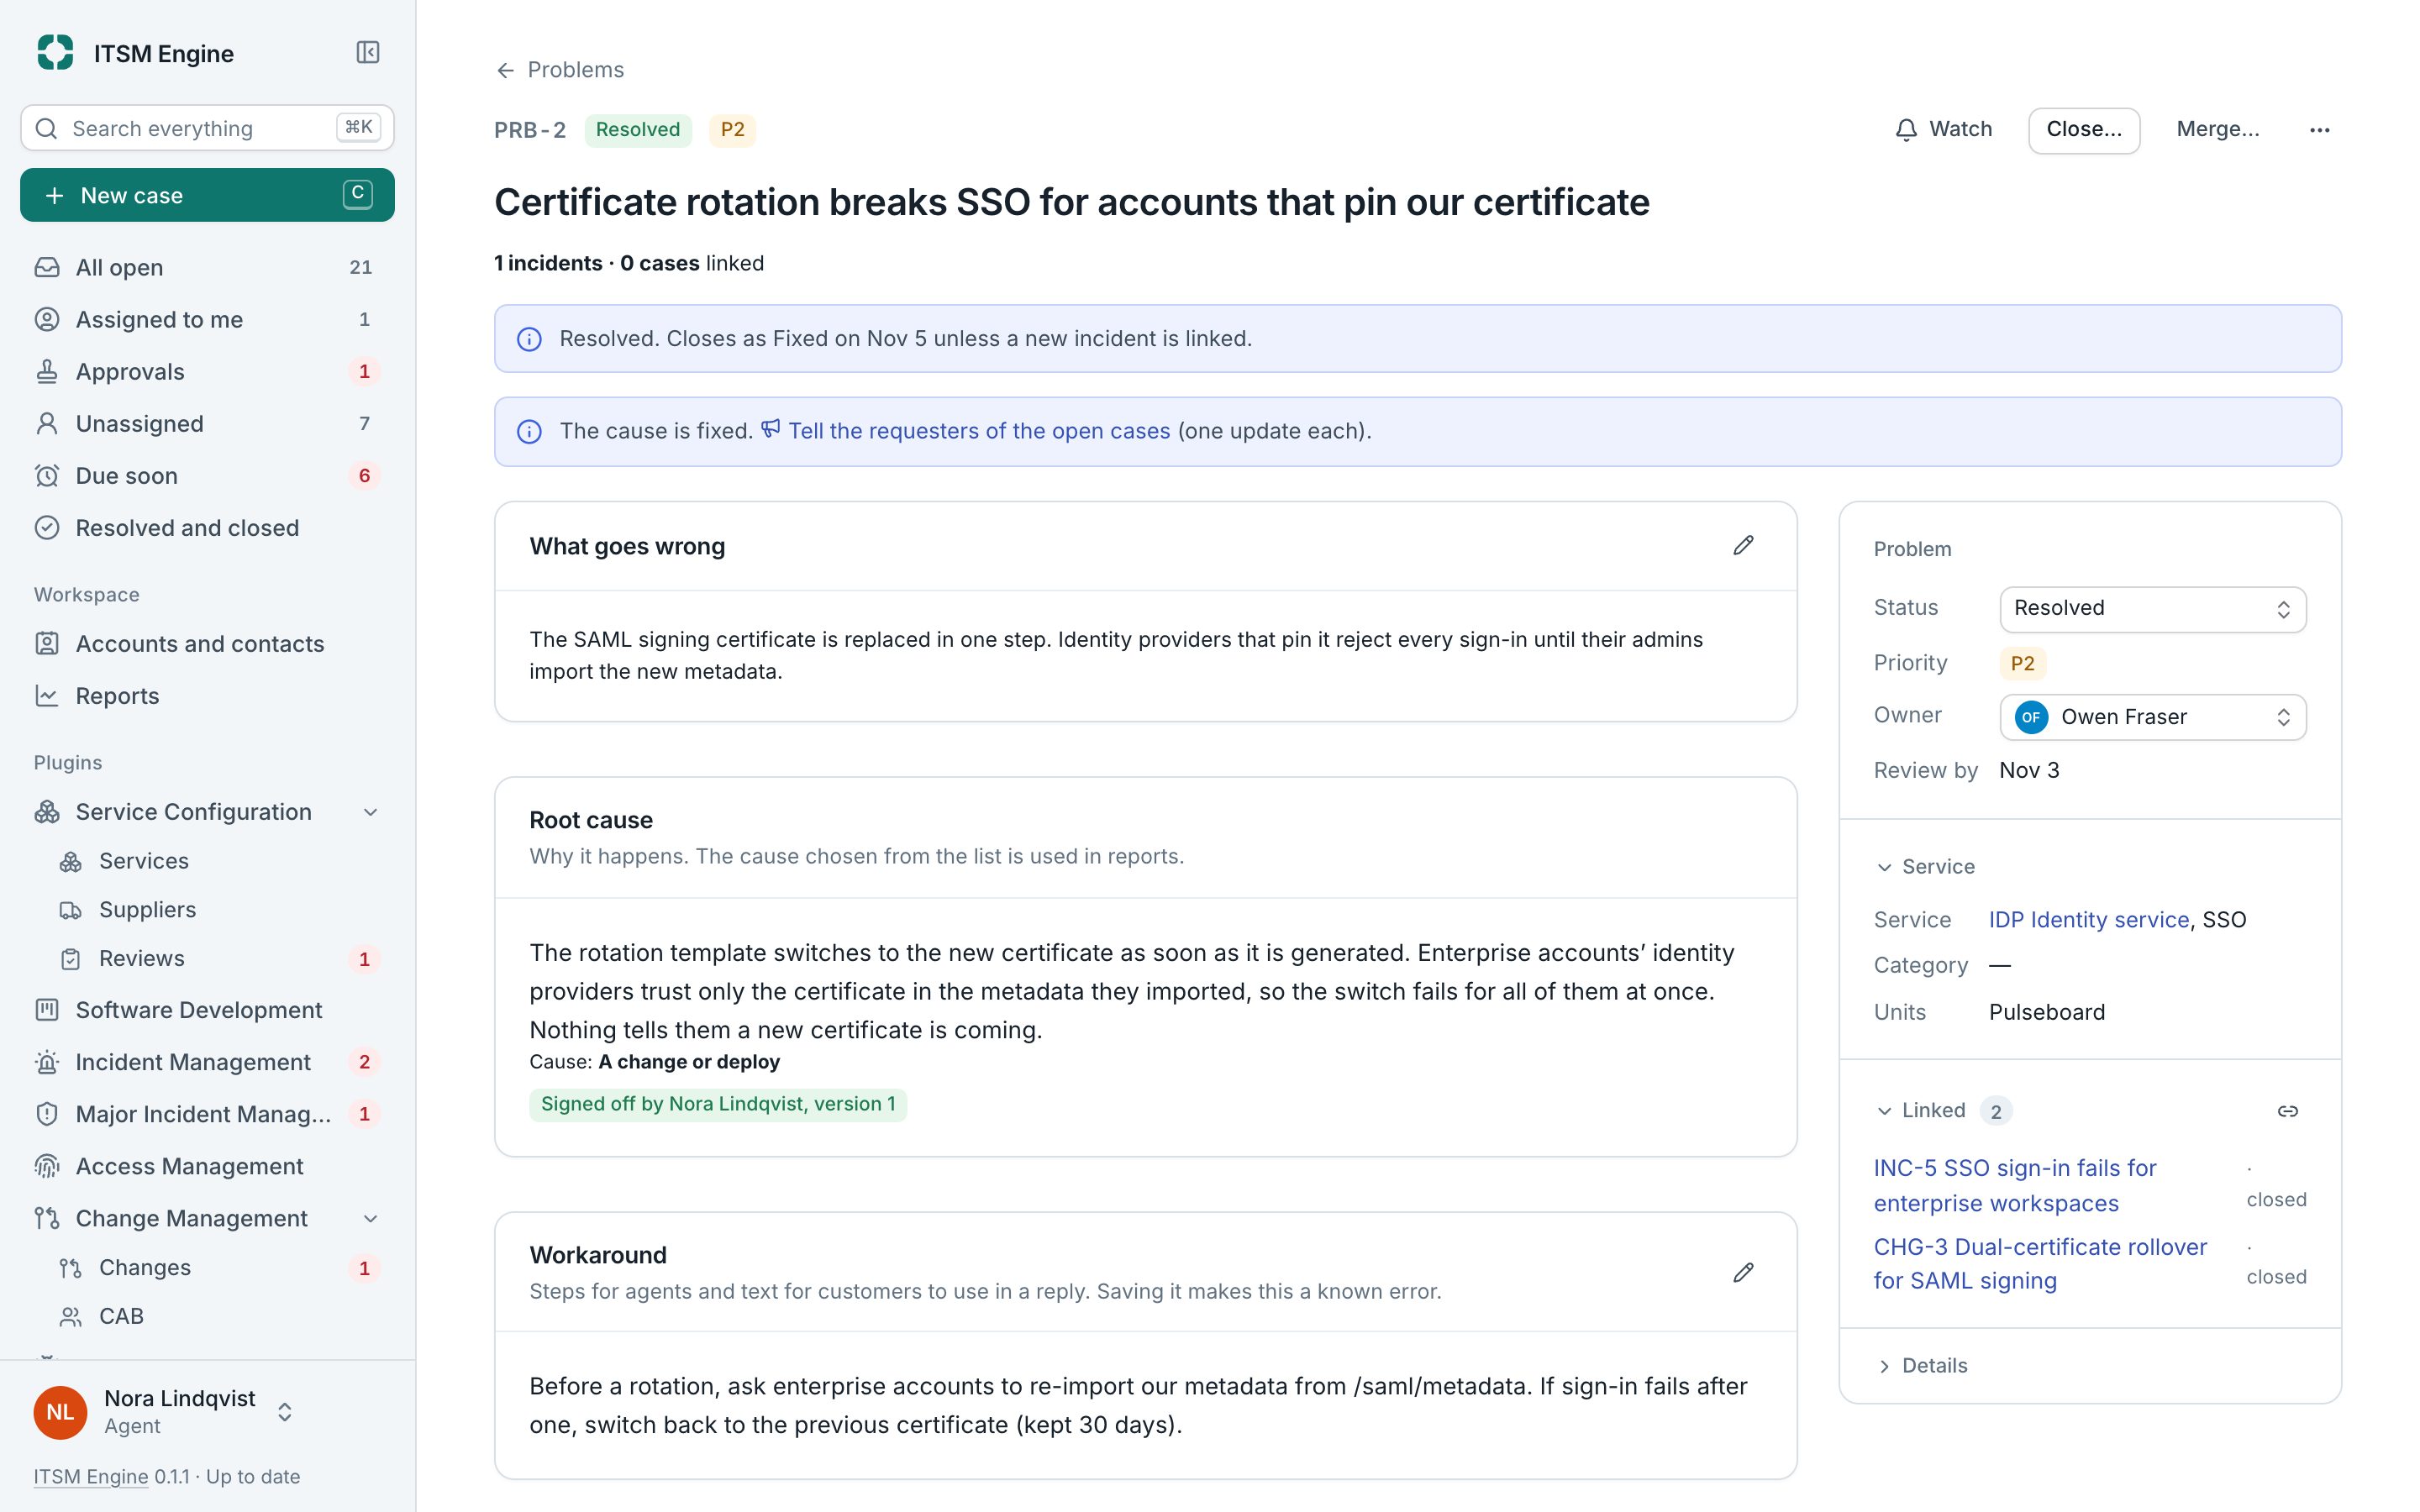Collapse Service Configuration plugin group
The image size is (2420, 1512).
[x=370, y=812]
